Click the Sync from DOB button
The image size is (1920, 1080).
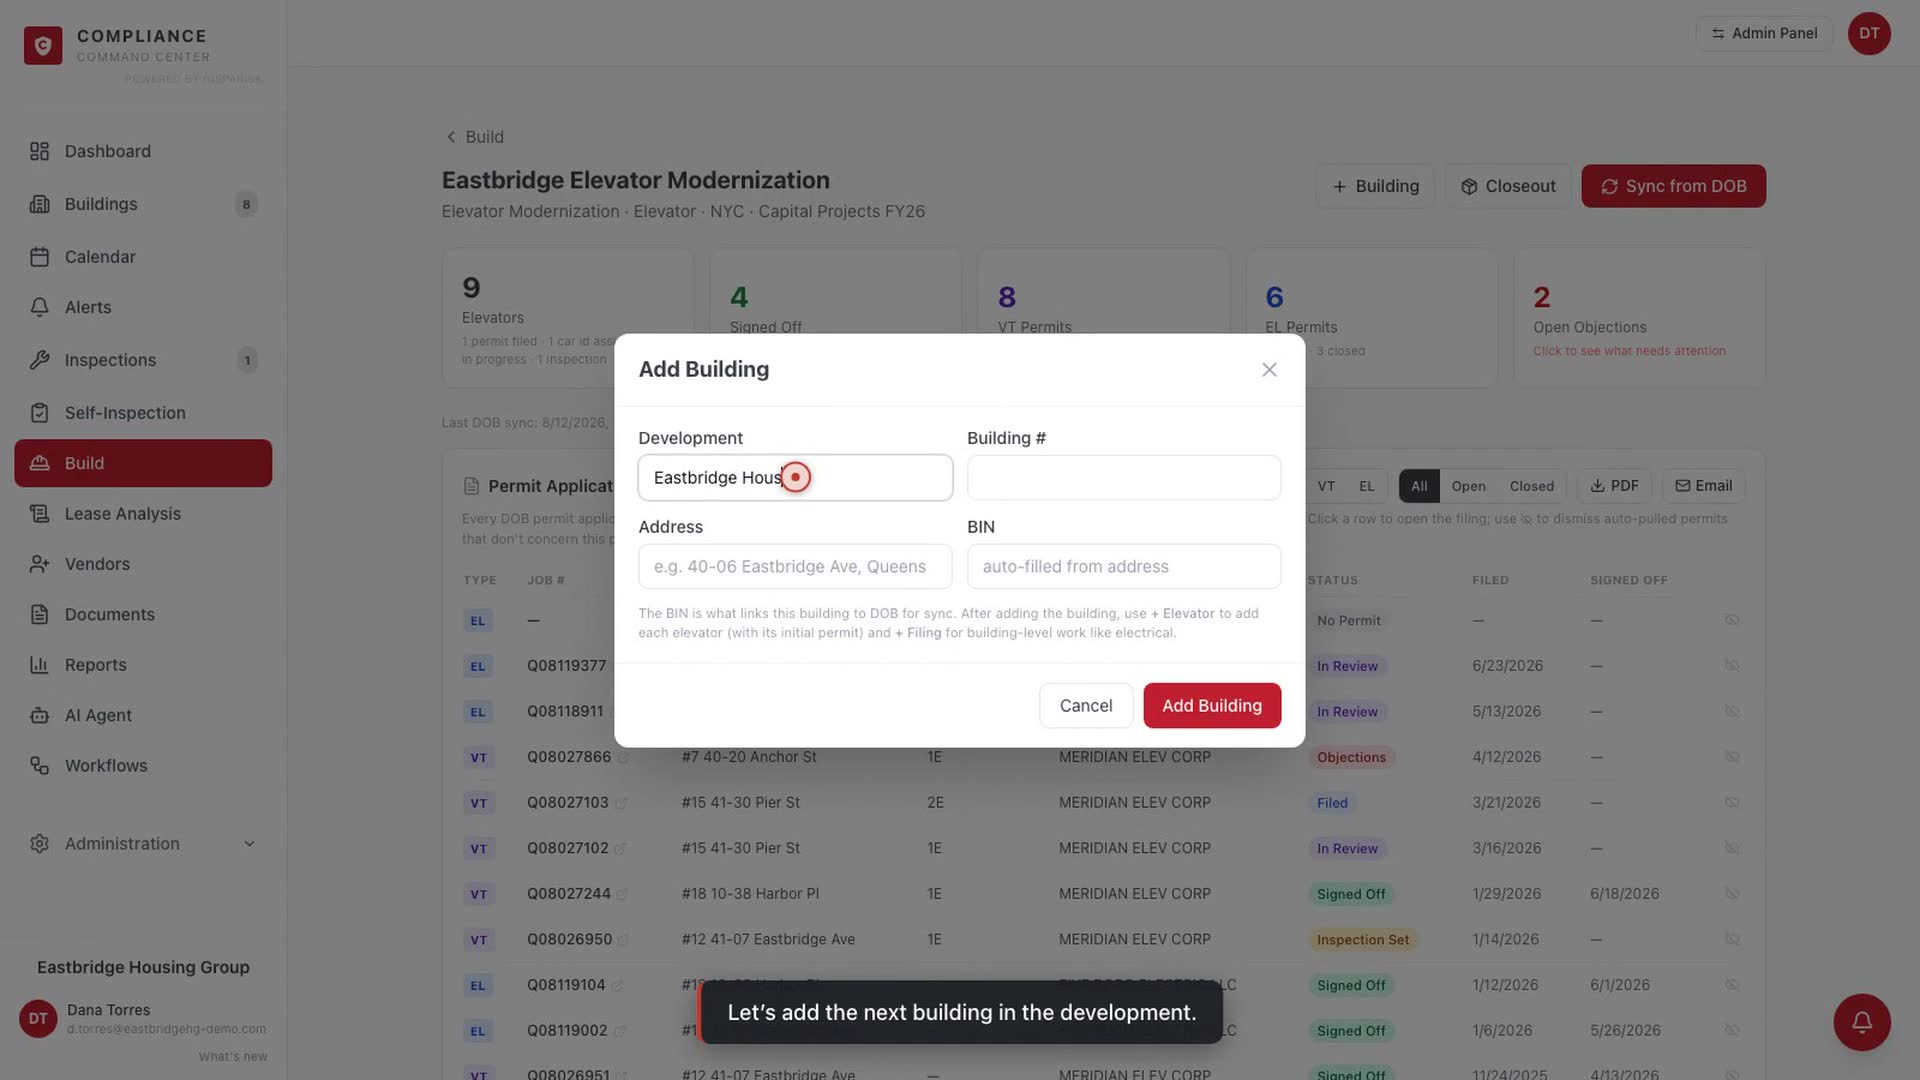coord(1673,186)
